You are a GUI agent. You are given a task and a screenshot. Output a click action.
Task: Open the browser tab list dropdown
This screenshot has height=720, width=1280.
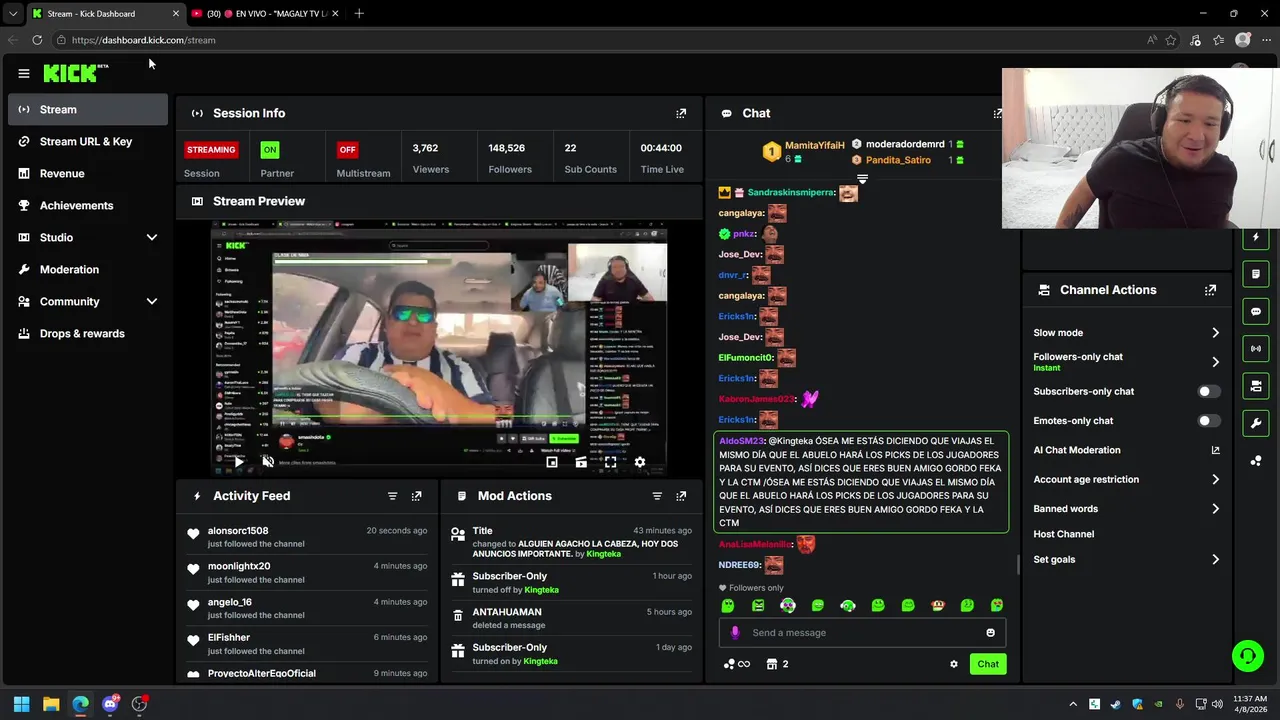pyautogui.click(x=12, y=14)
